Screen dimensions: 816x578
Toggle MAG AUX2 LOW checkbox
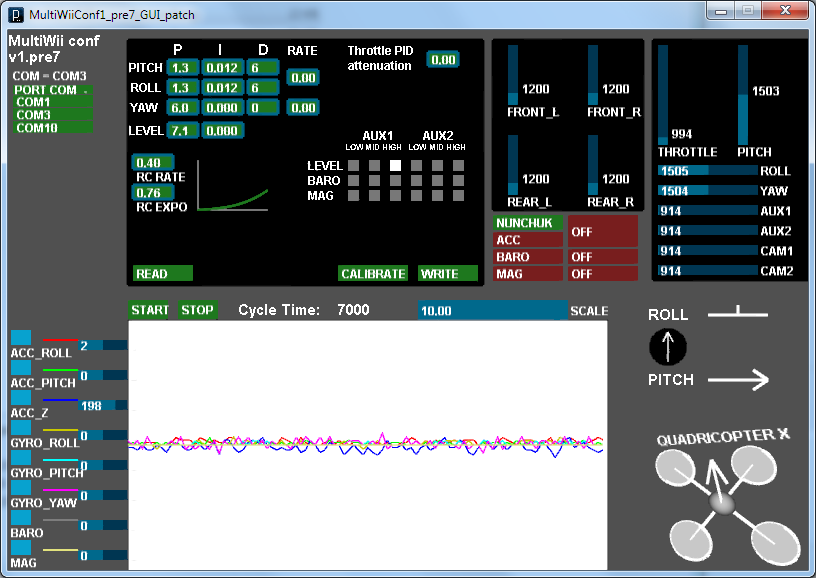(416, 196)
